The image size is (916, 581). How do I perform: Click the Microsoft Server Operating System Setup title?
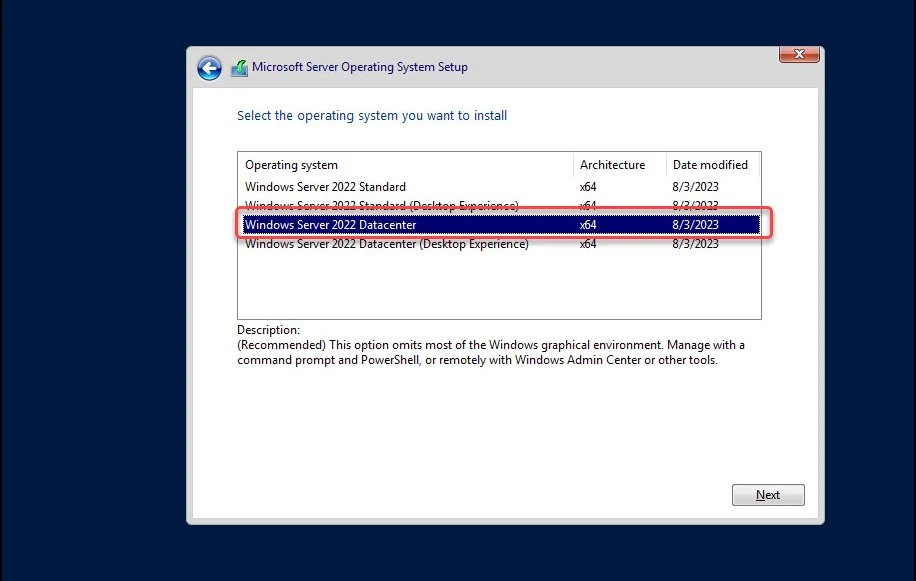359,68
